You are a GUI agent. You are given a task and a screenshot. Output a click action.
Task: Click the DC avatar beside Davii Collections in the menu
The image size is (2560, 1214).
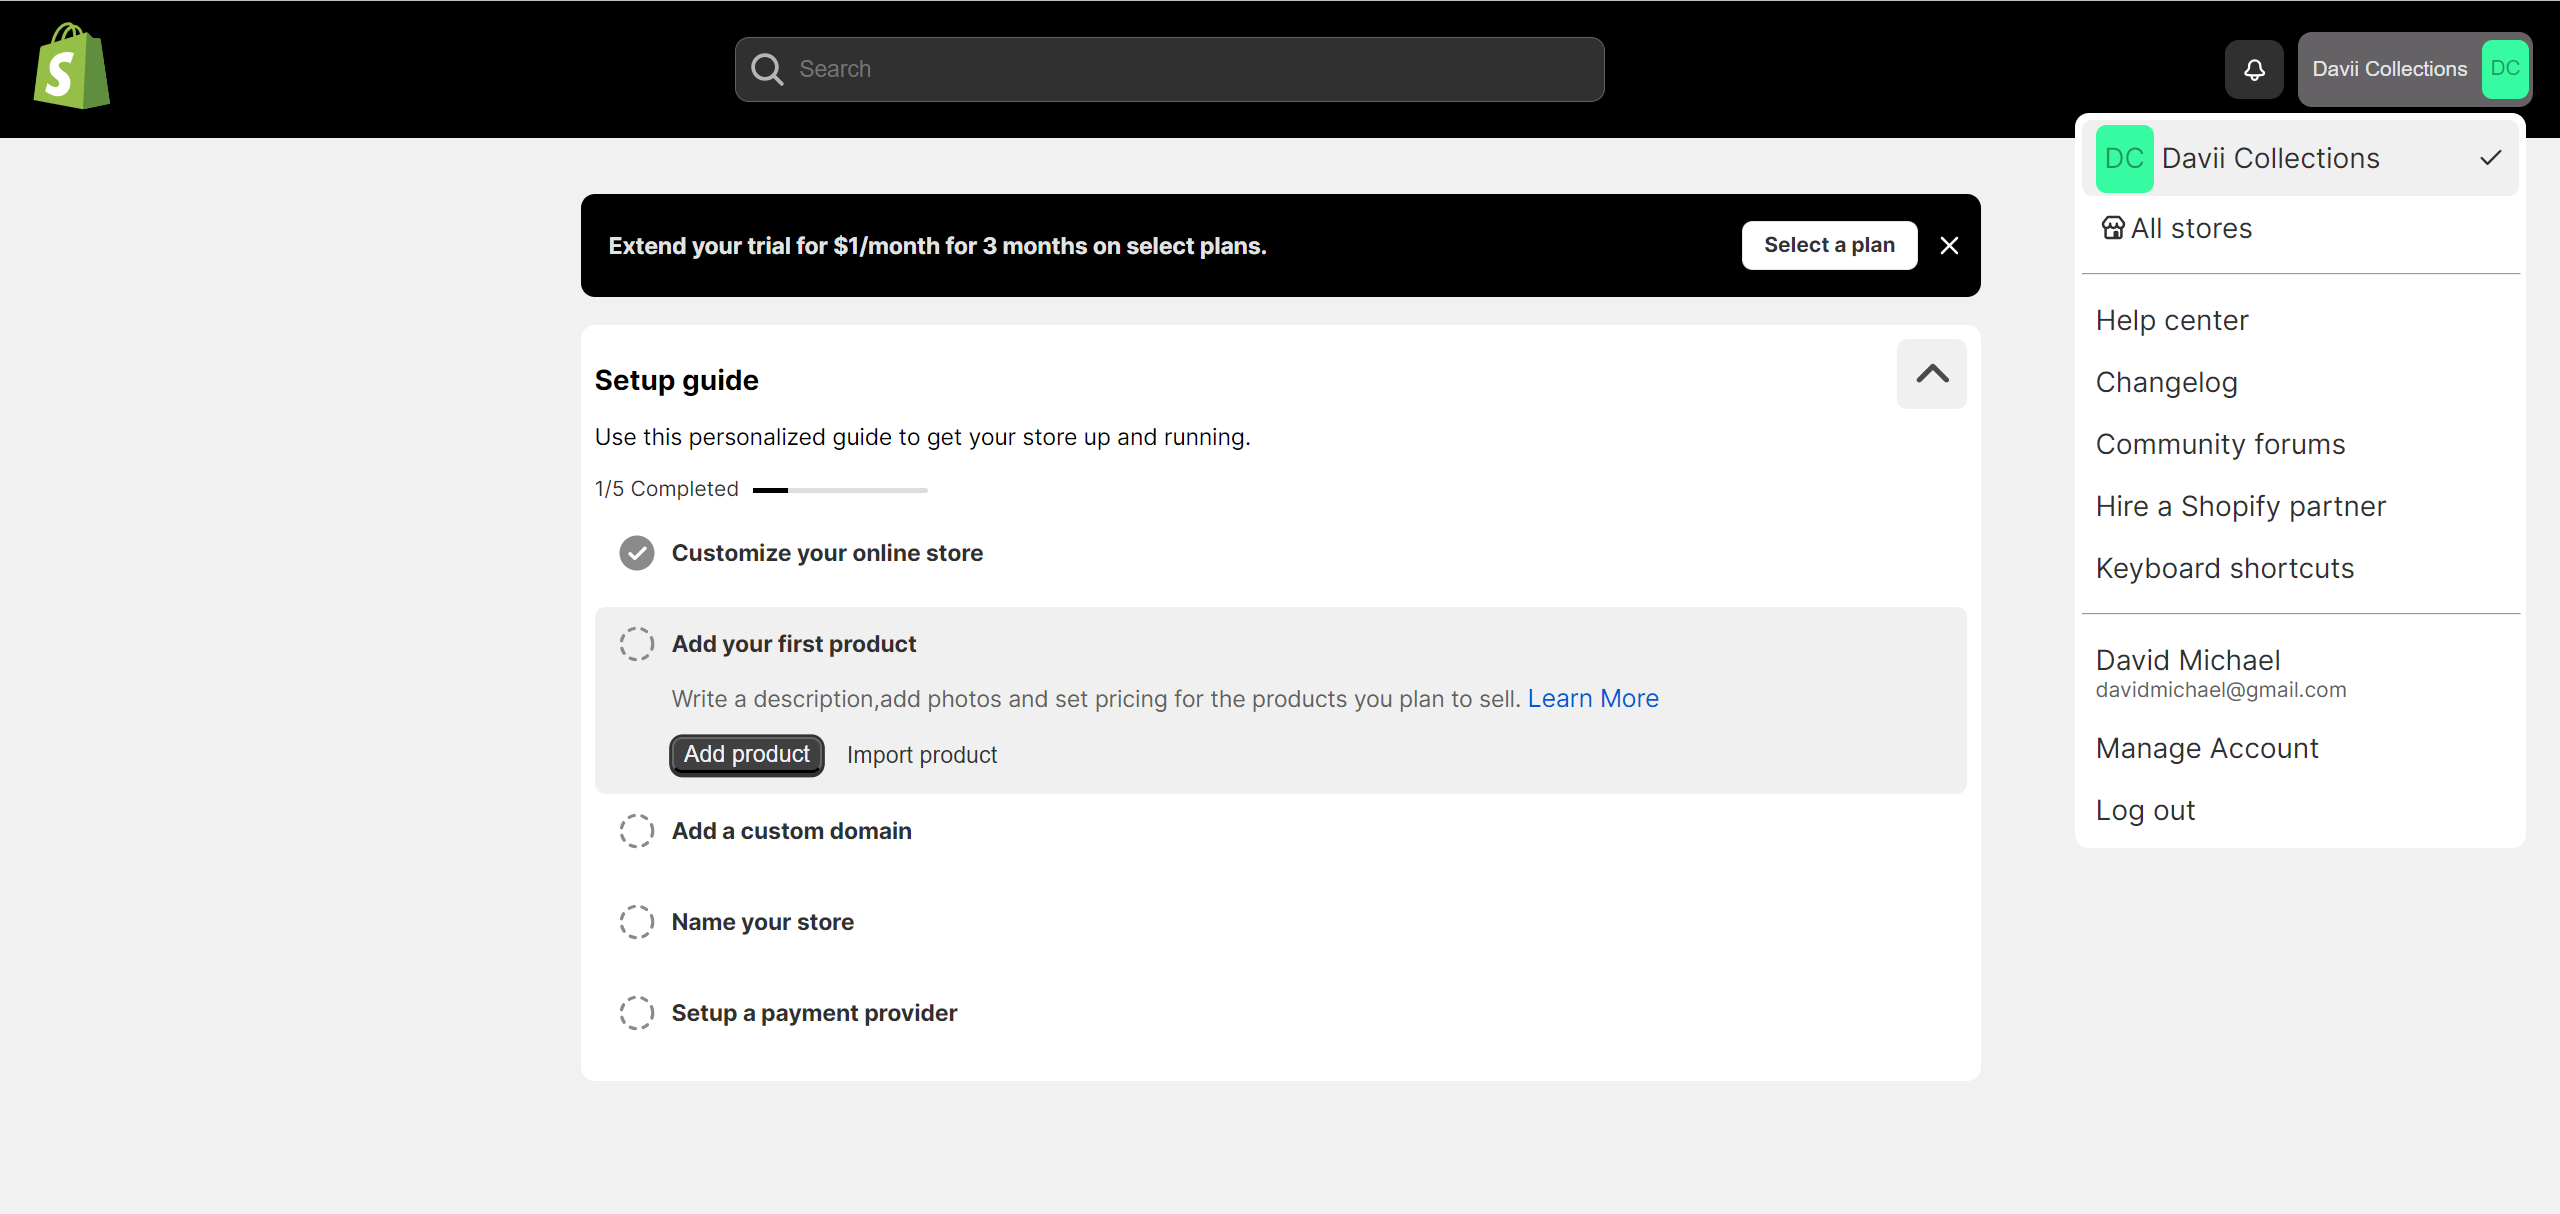click(x=2124, y=158)
